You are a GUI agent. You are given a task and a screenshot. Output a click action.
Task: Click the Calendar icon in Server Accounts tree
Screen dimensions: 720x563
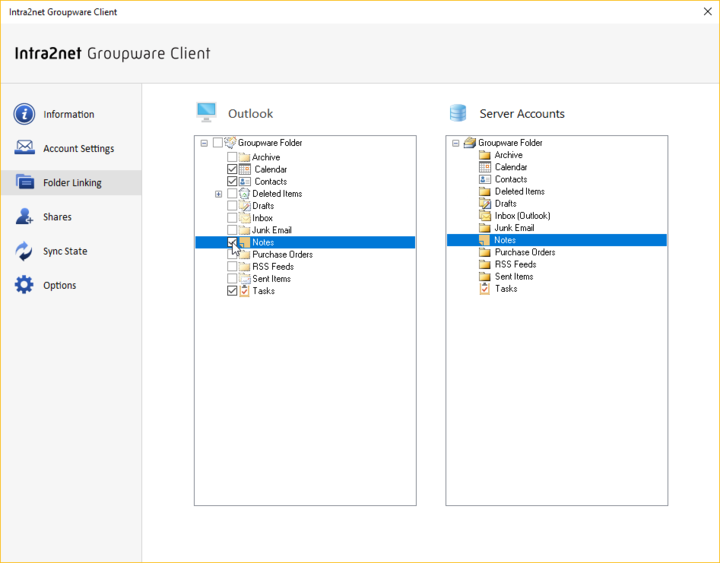tap(485, 167)
